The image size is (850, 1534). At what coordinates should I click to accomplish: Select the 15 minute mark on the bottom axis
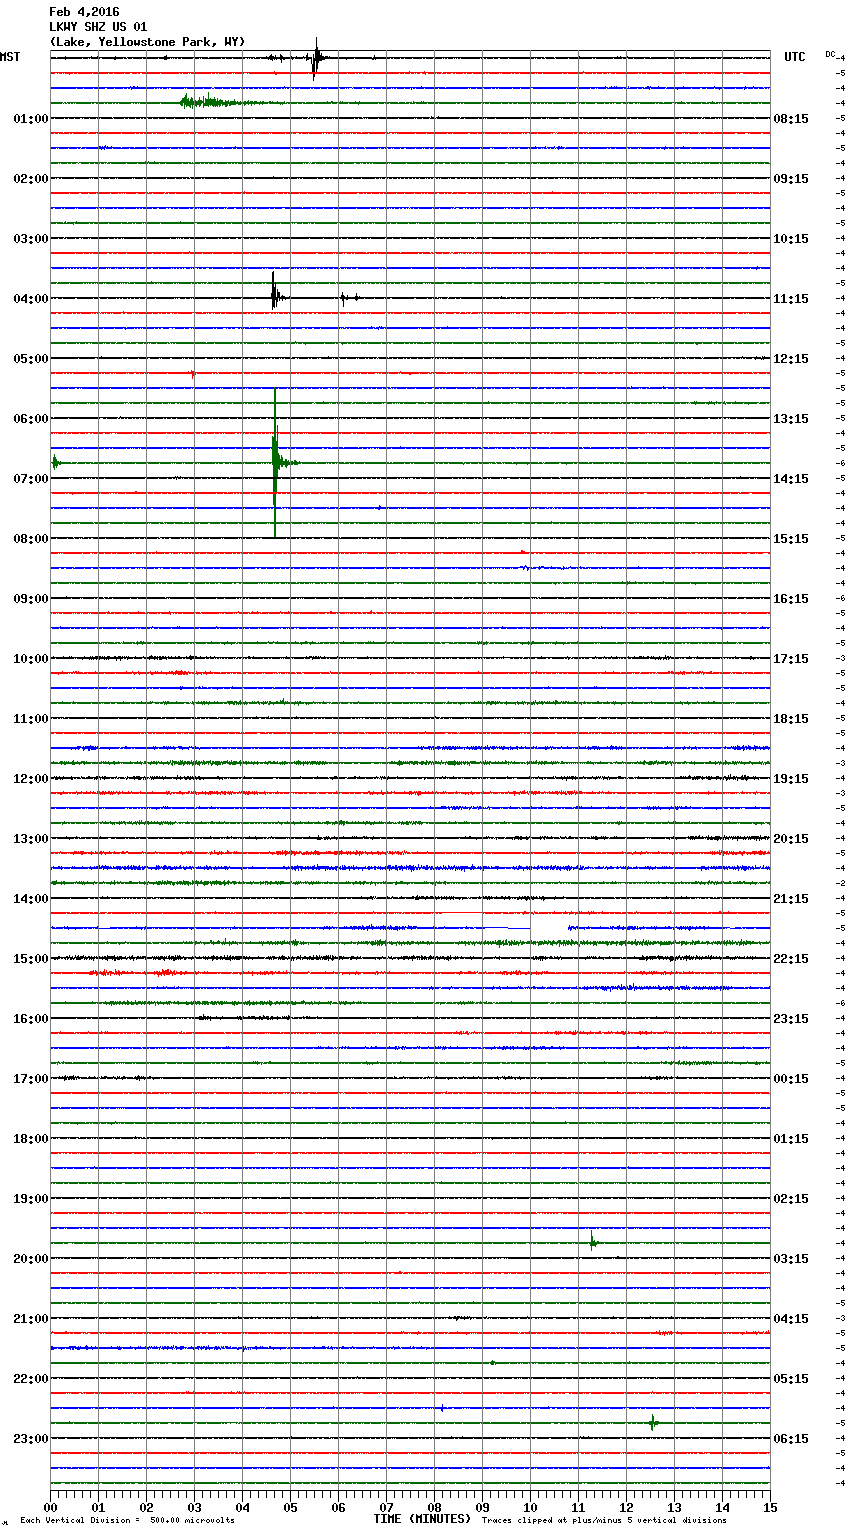coord(769,1508)
